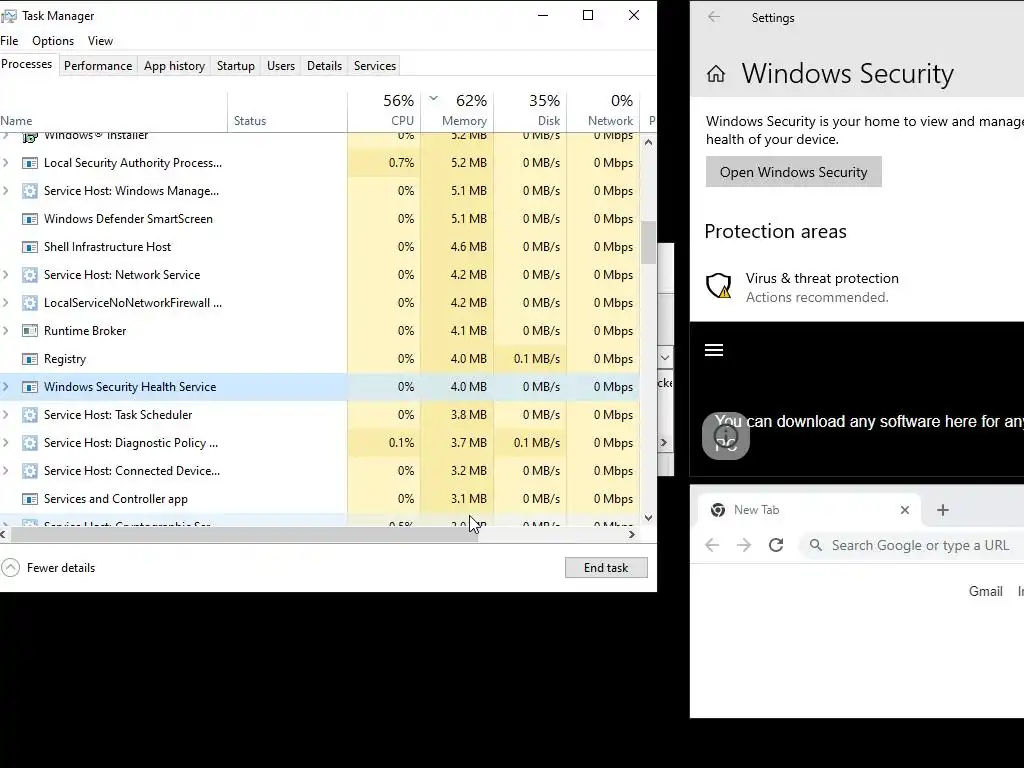Click the Service Host: Windows Manage gear icon
Image resolution: width=1024 pixels, height=768 pixels.
click(x=29, y=191)
